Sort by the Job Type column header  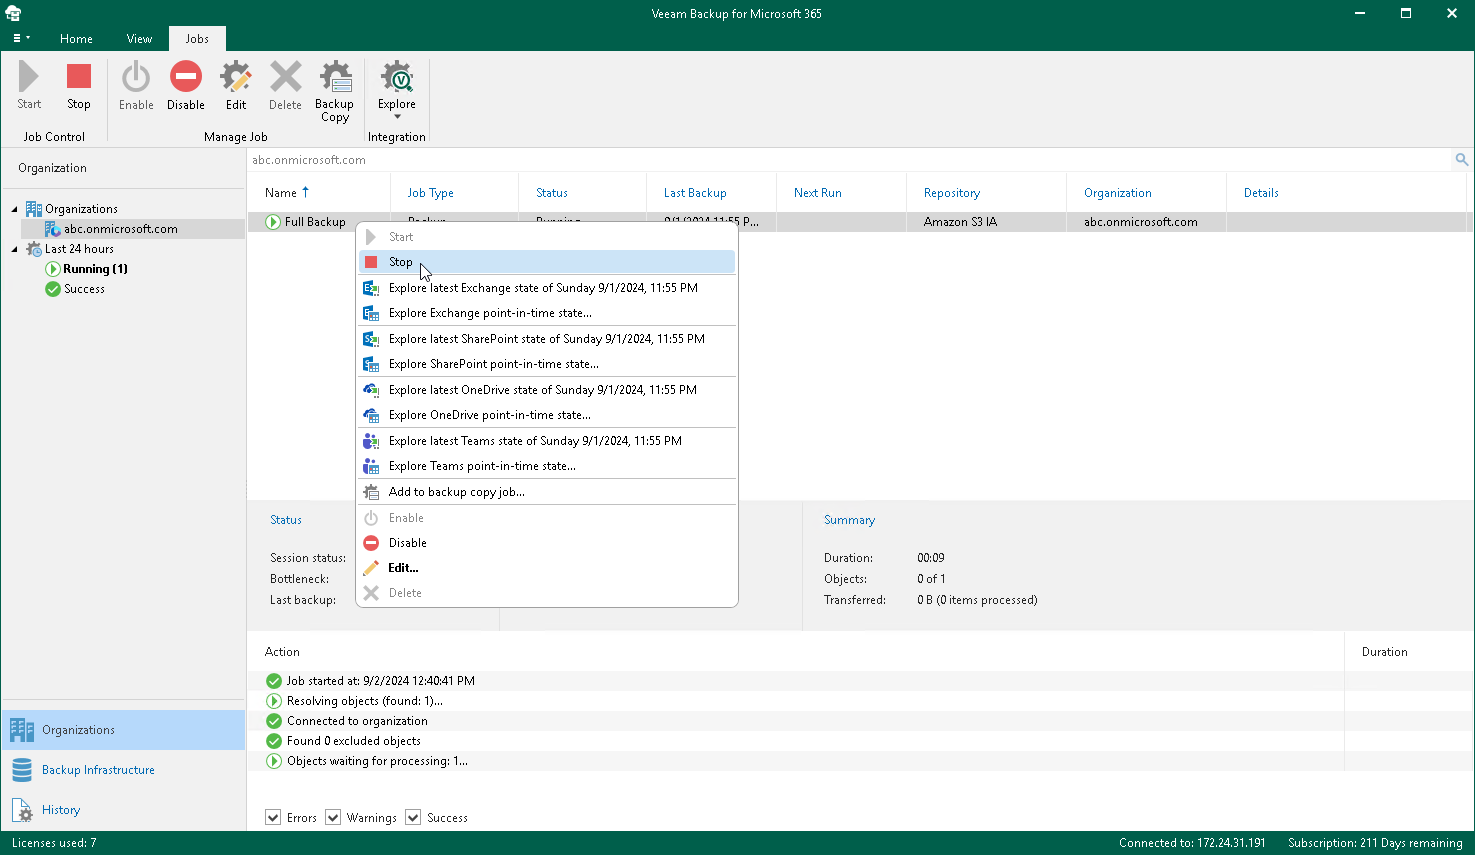tap(455, 193)
